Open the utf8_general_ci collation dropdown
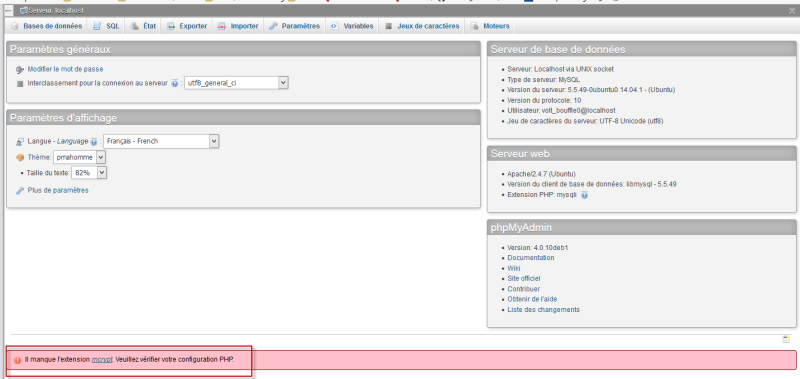800x379 pixels. click(x=236, y=83)
